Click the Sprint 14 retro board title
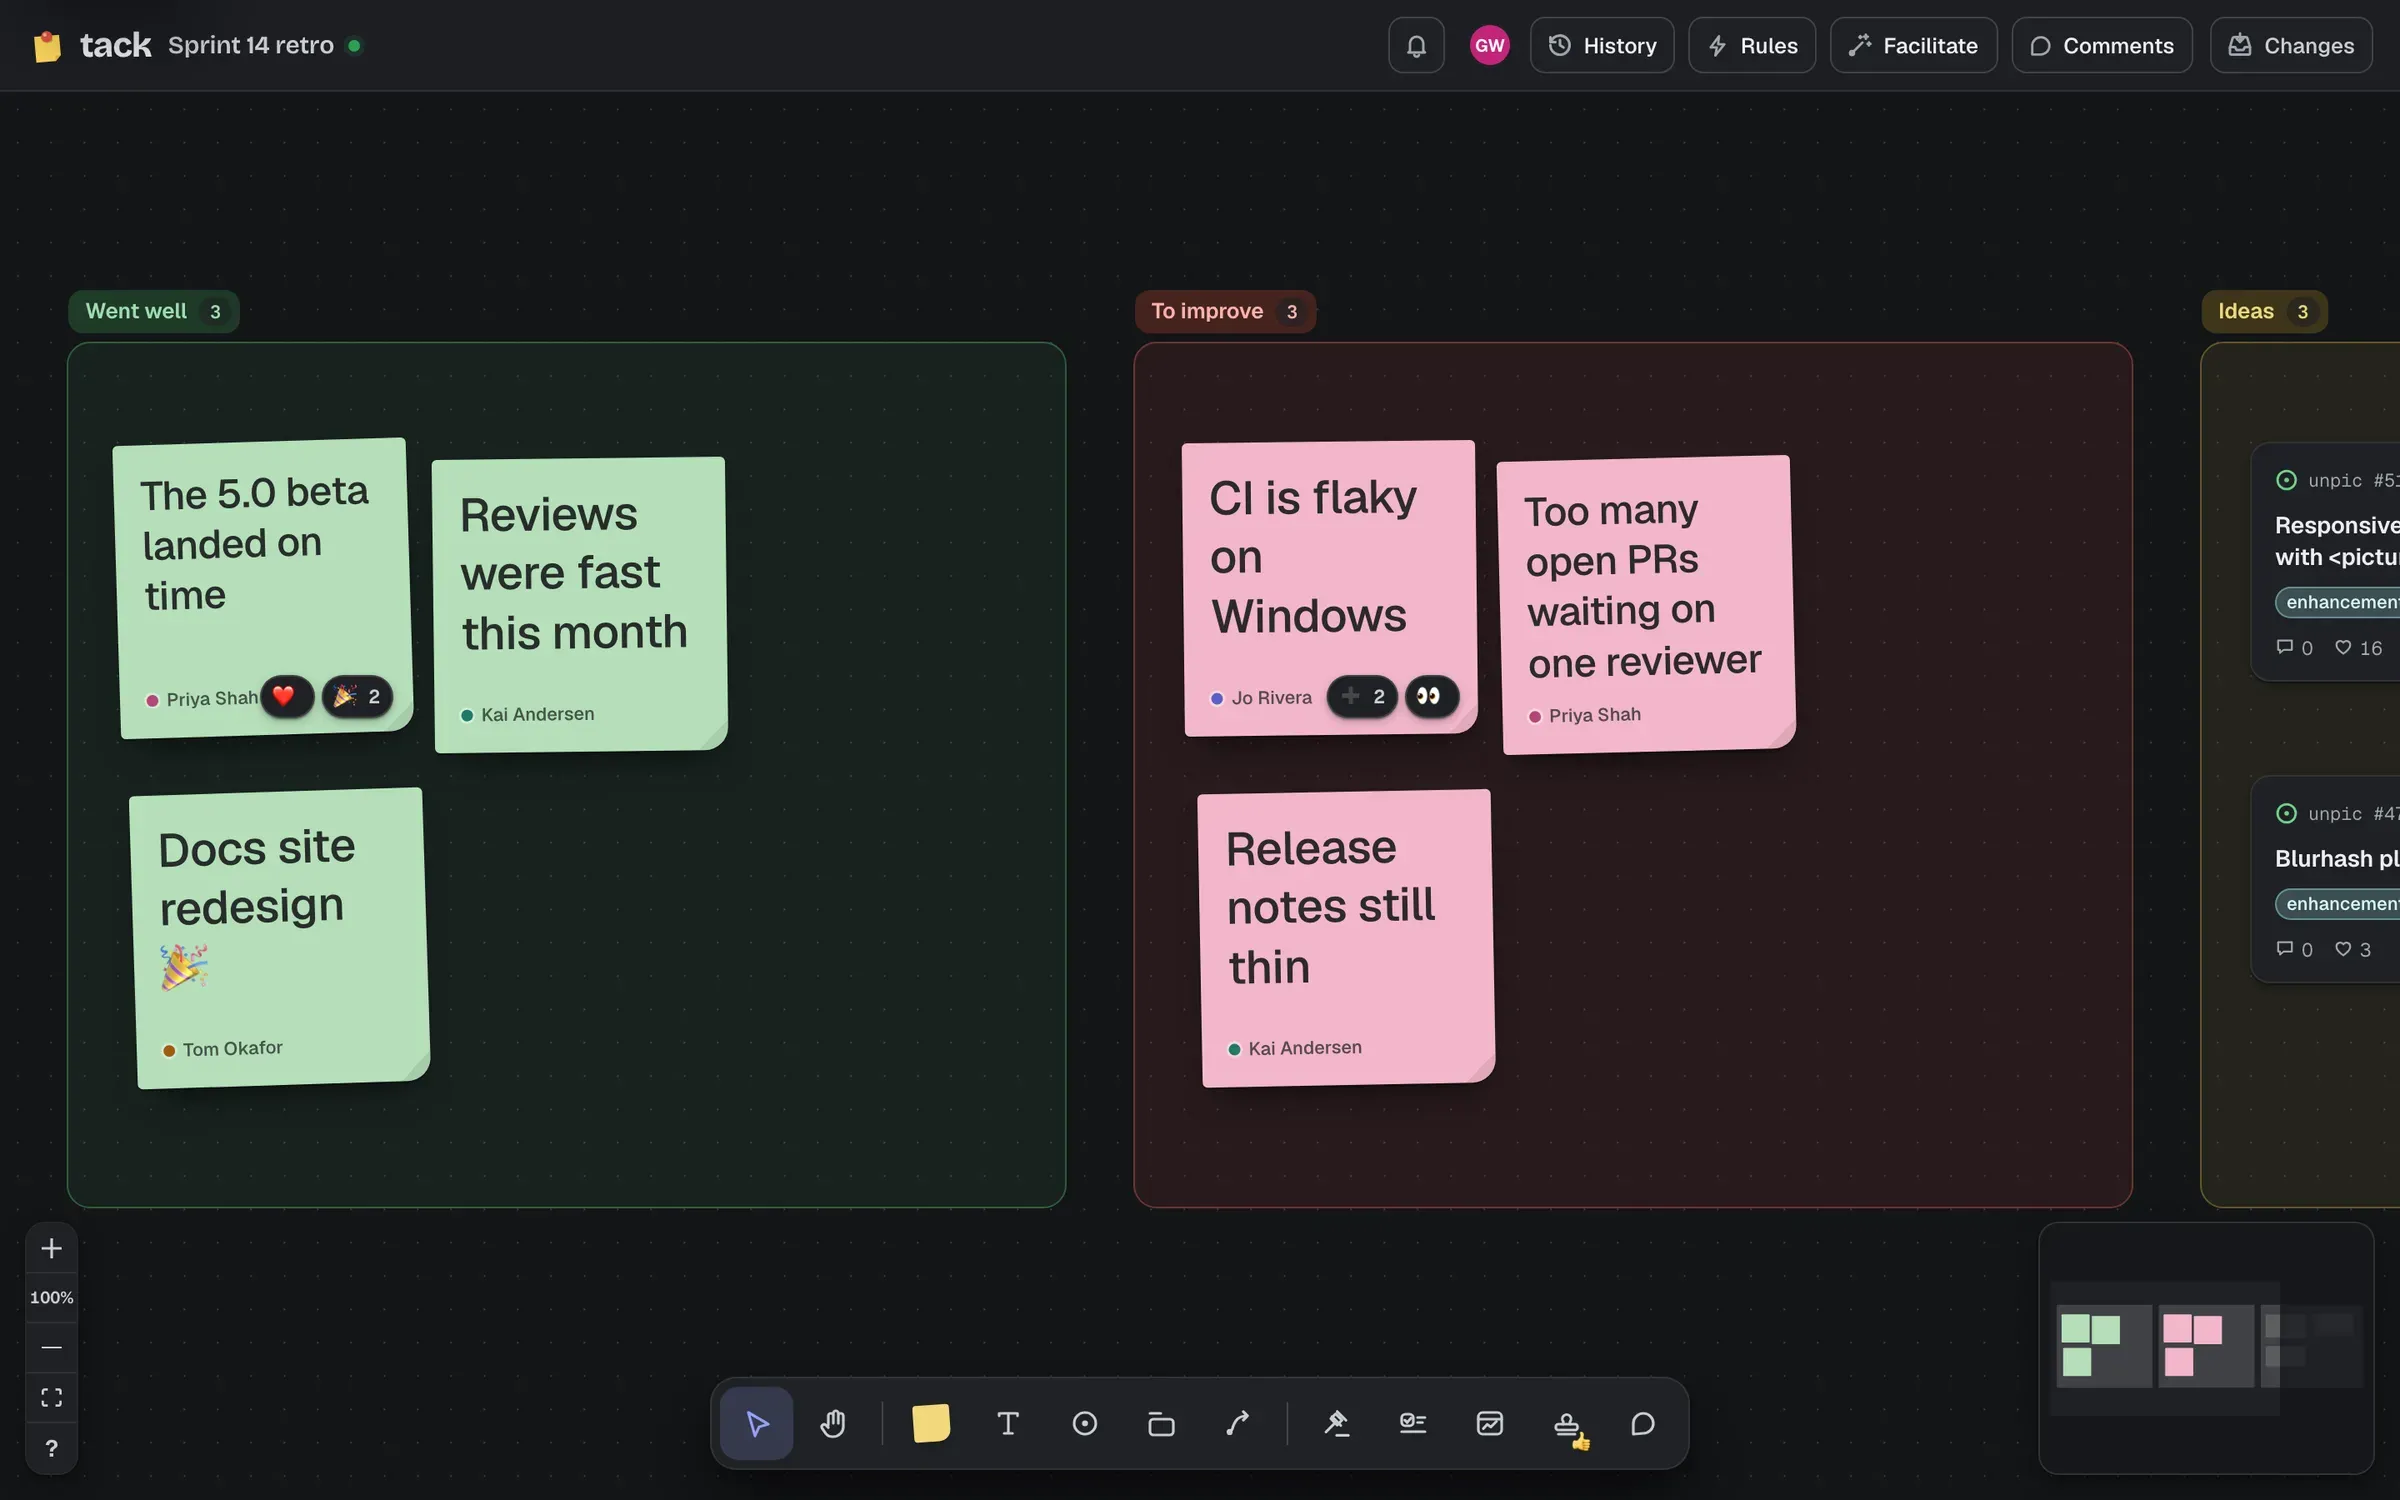This screenshot has height=1500, width=2400. coord(250,45)
